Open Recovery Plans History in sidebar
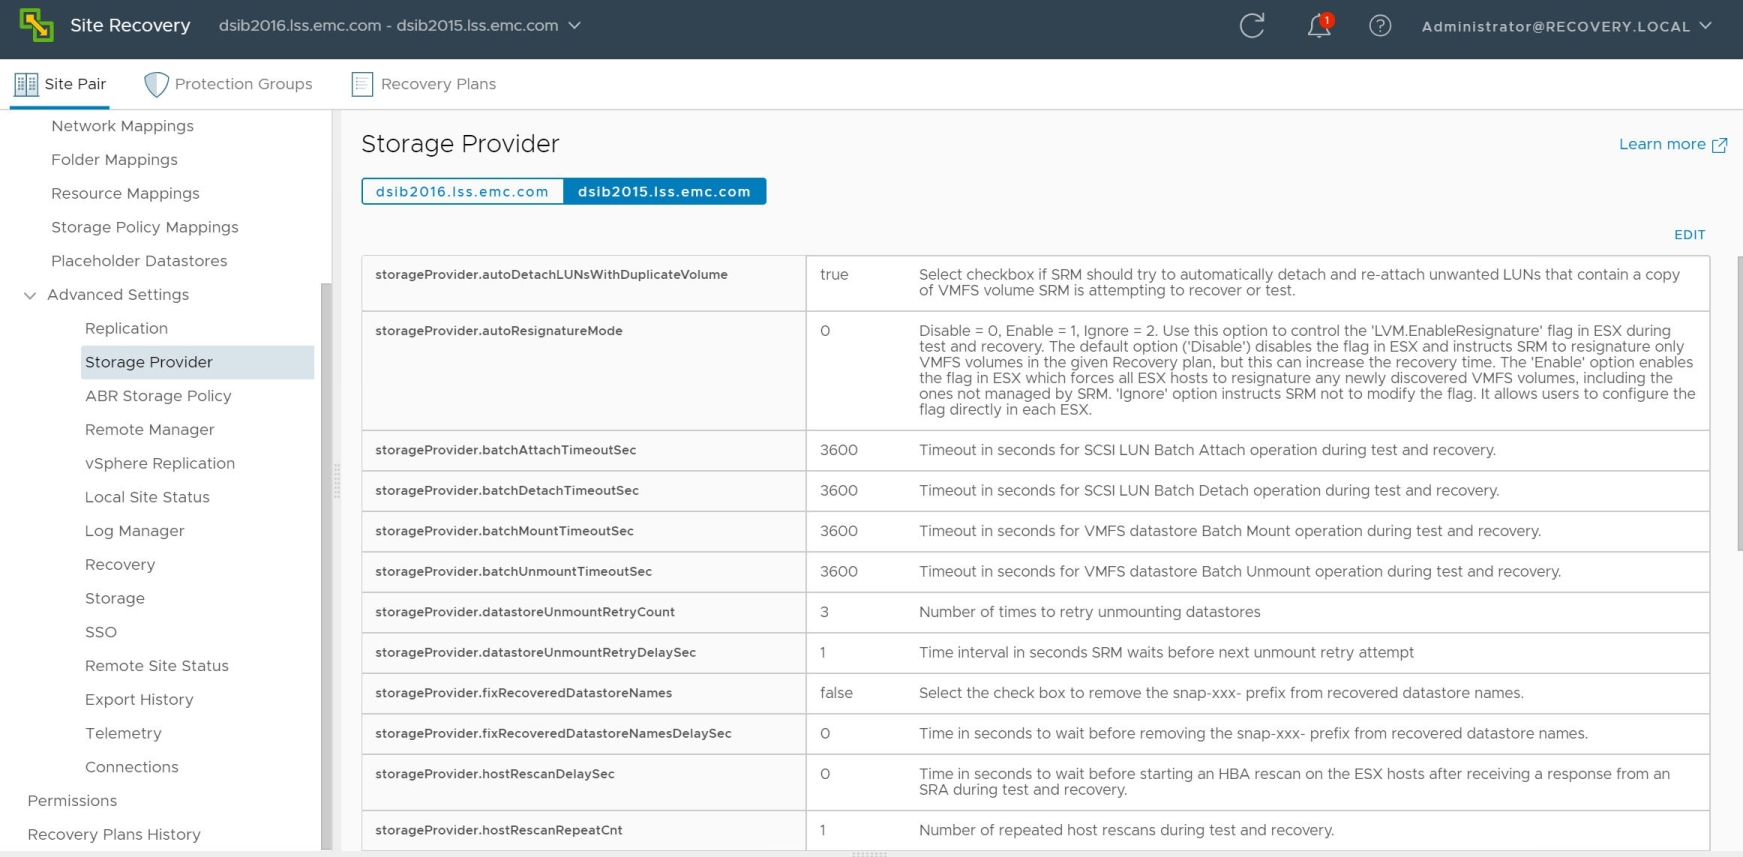 (x=114, y=835)
